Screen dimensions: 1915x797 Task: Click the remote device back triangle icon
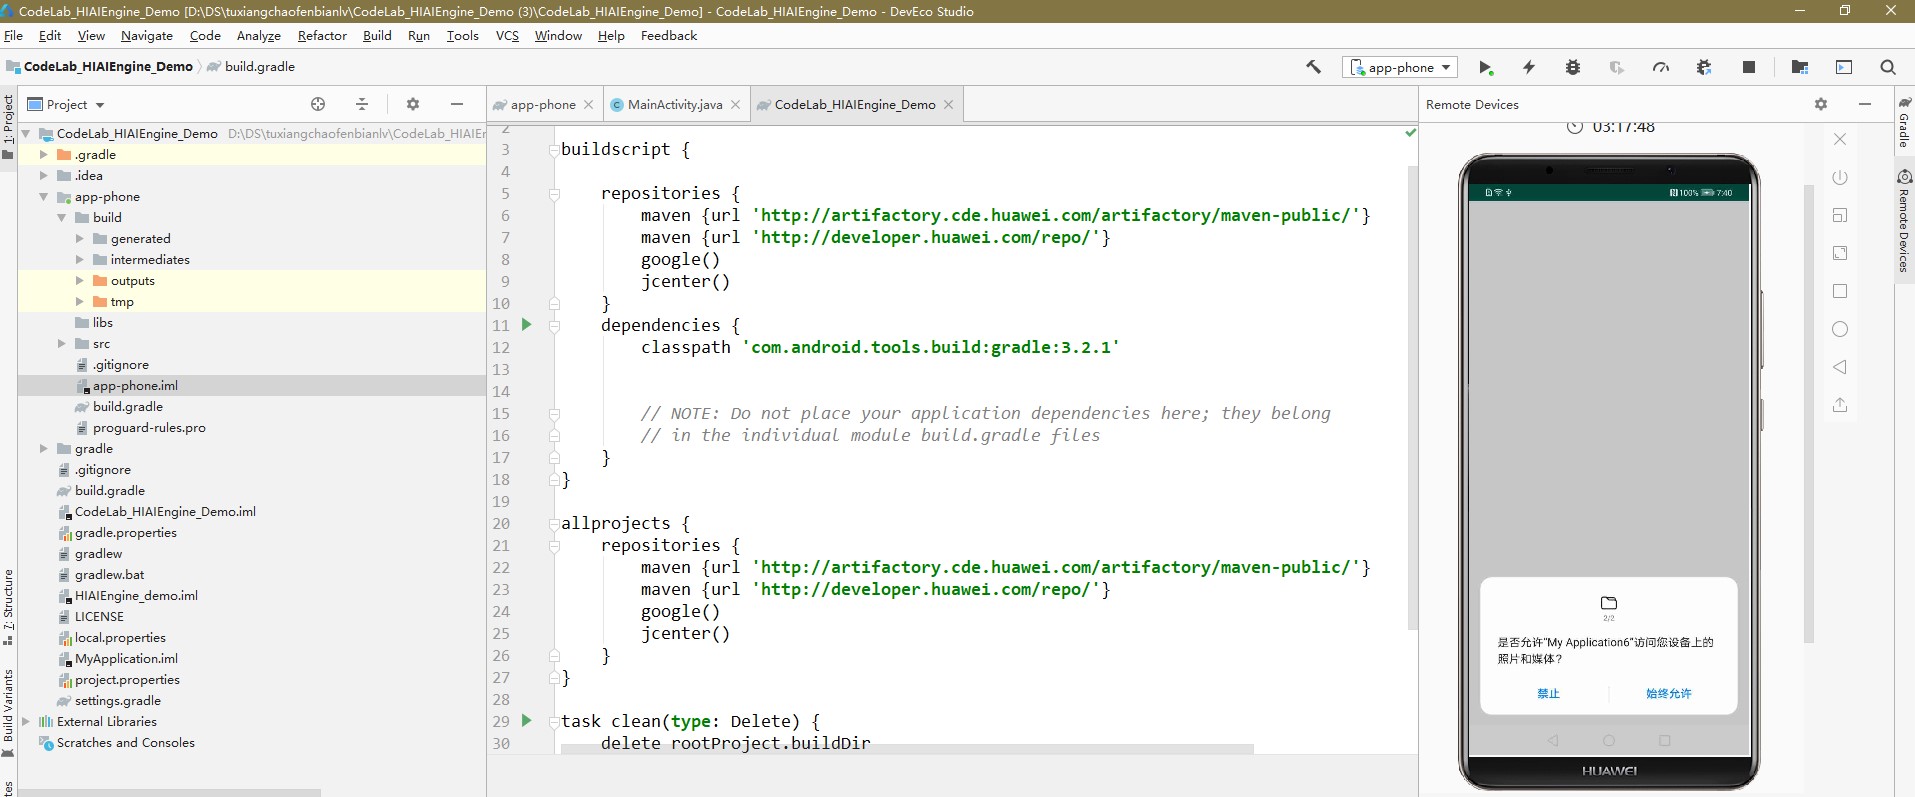point(1840,367)
